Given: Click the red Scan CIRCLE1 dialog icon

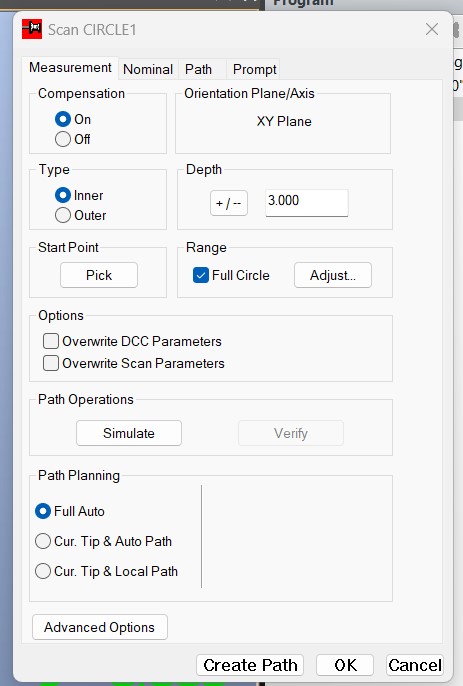Looking at the screenshot, I should [x=32, y=29].
